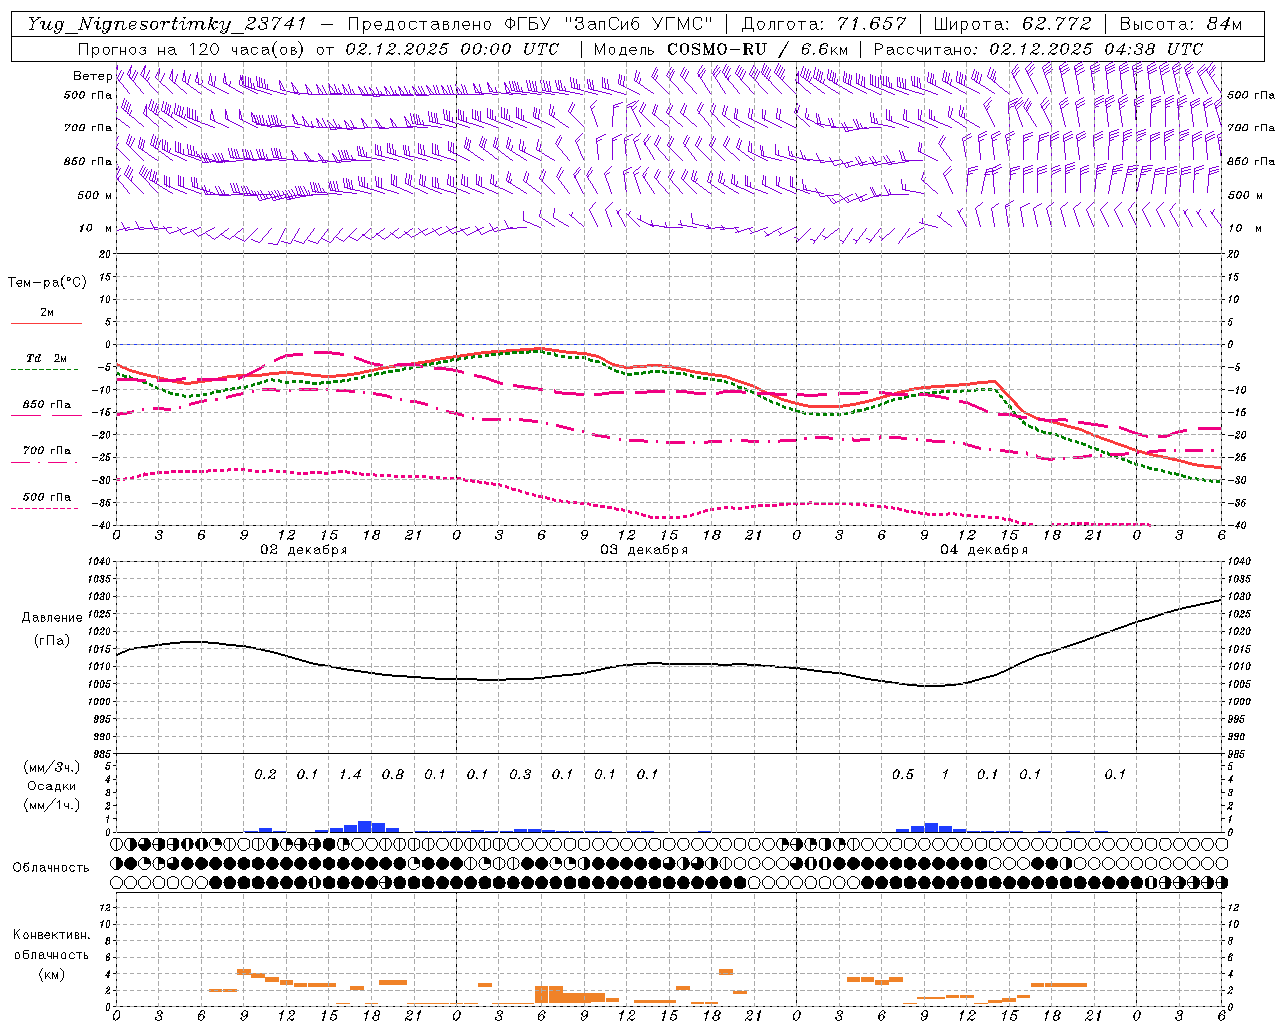Click the Рассчитано: 02.12.2025 04:38 UTC timestamp

(x=1039, y=49)
